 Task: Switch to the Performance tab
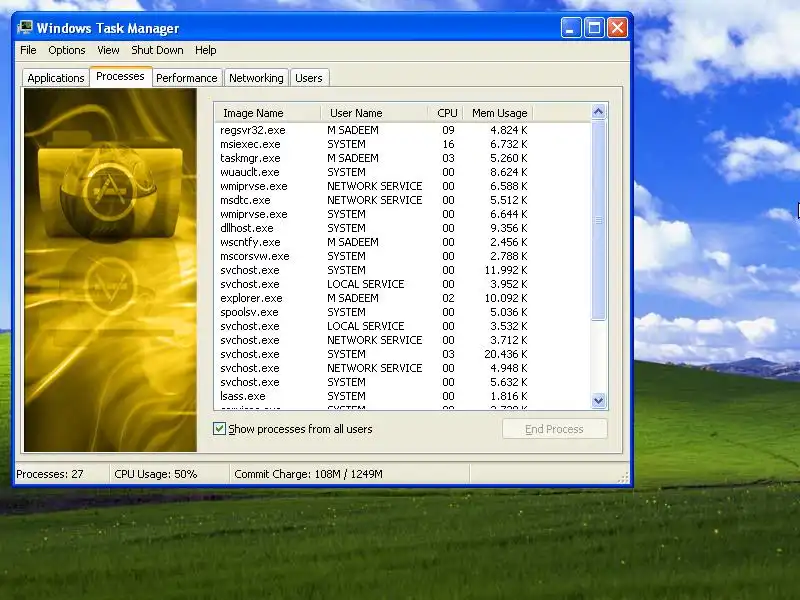pos(187,78)
